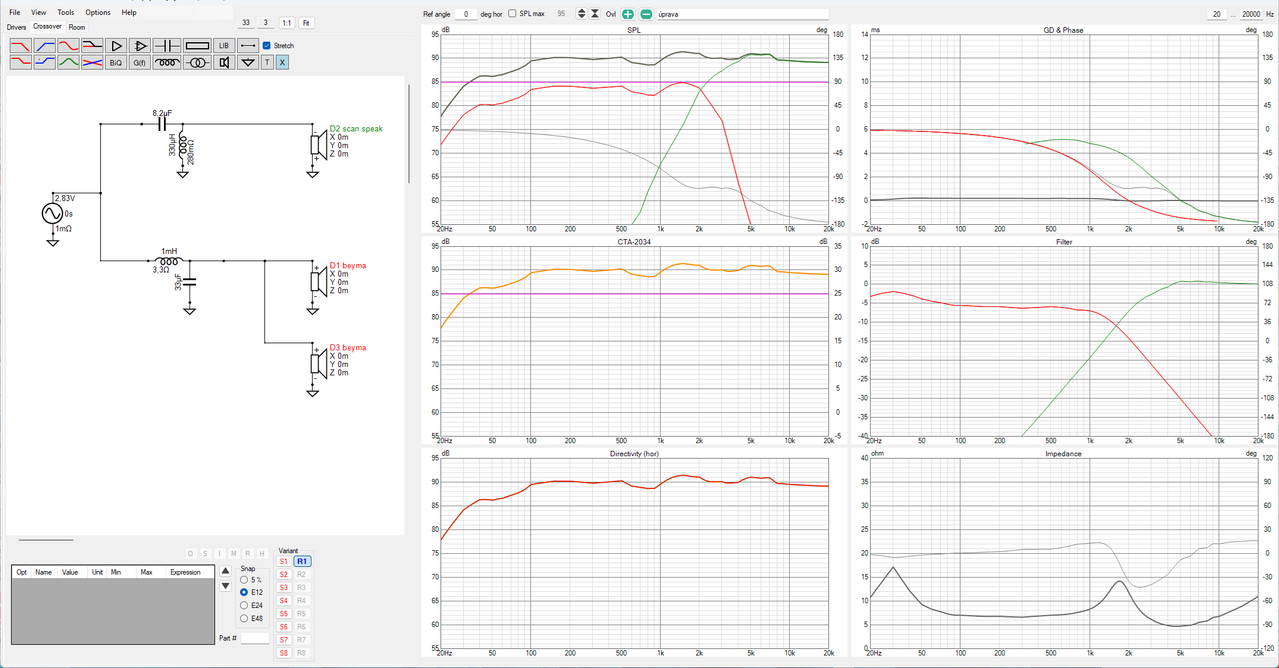Add a driver loudspeaker symbol
1279x668 pixels.
[x=224, y=62]
